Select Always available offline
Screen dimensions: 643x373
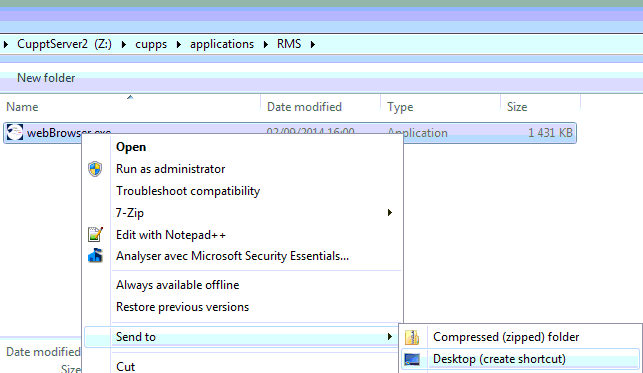tap(178, 285)
